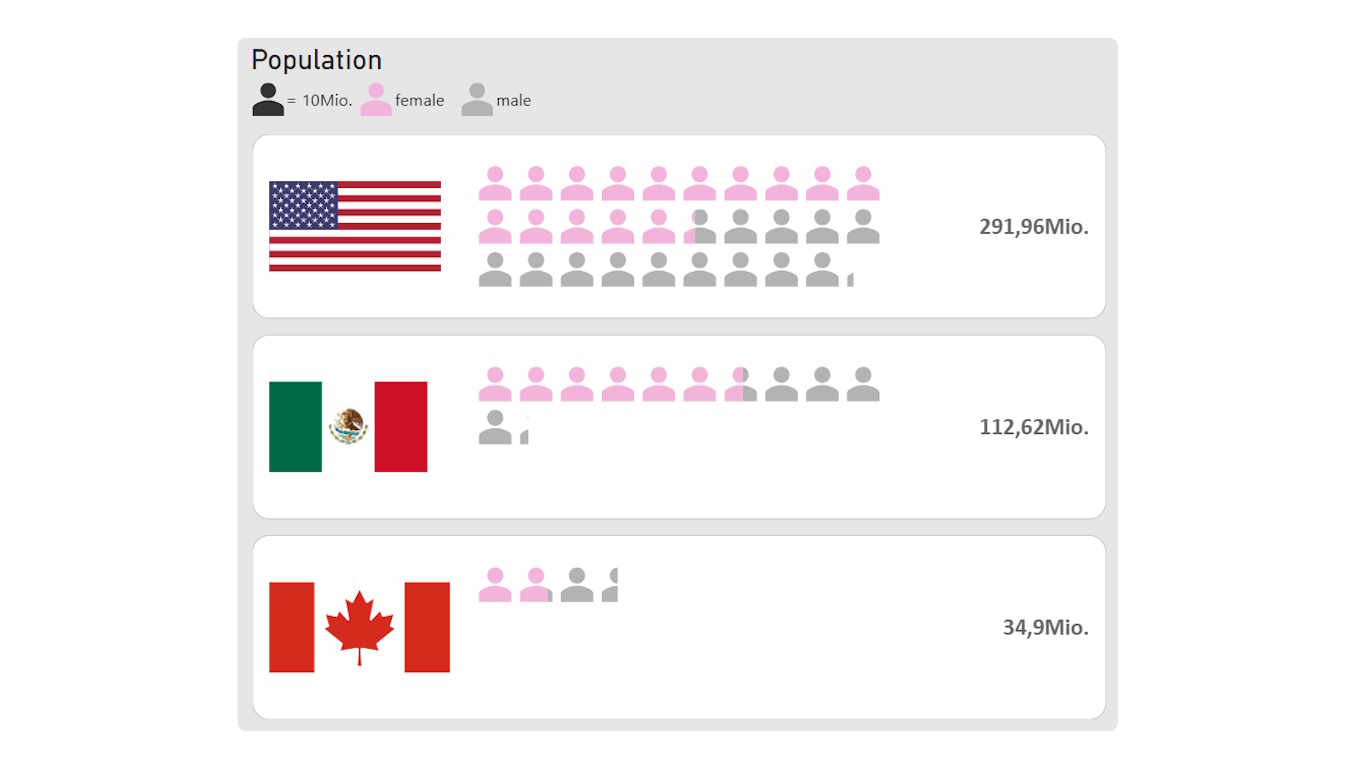This screenshot has width=1366, height=768.
Task: Select the Canada flag image
Action: click(359, 627)
